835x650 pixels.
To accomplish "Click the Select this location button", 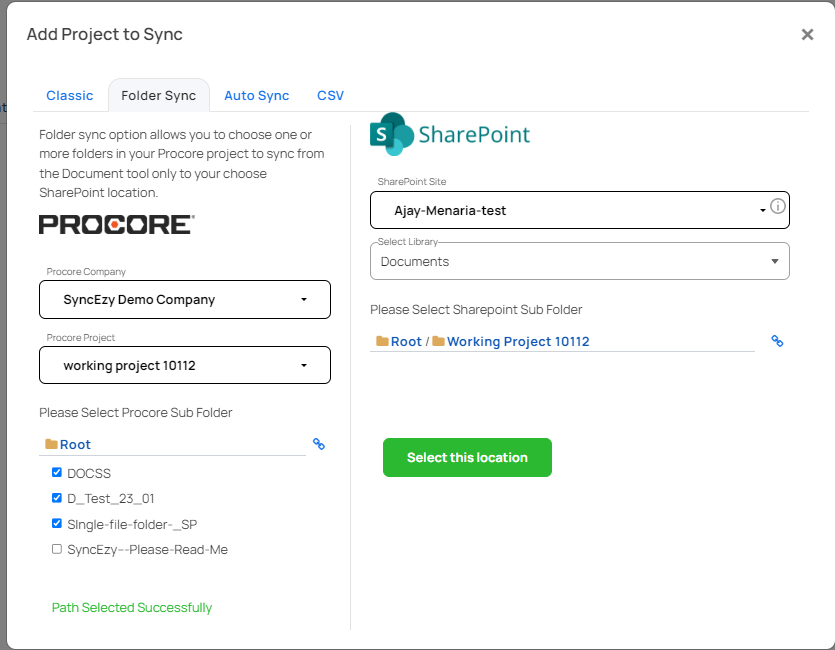I will (467, 457).
